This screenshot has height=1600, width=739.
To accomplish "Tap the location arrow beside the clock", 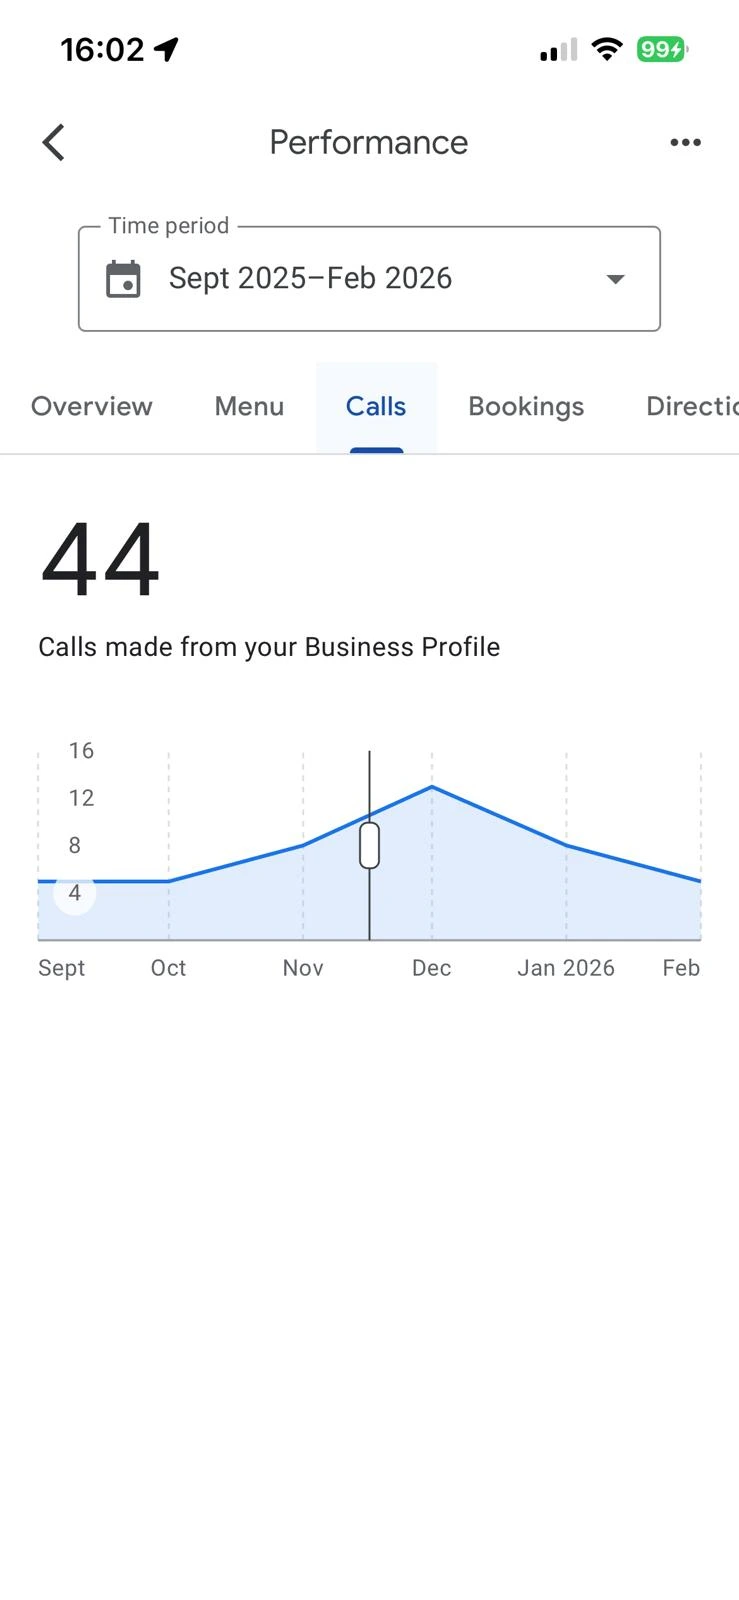I will (x=167, y=49).
